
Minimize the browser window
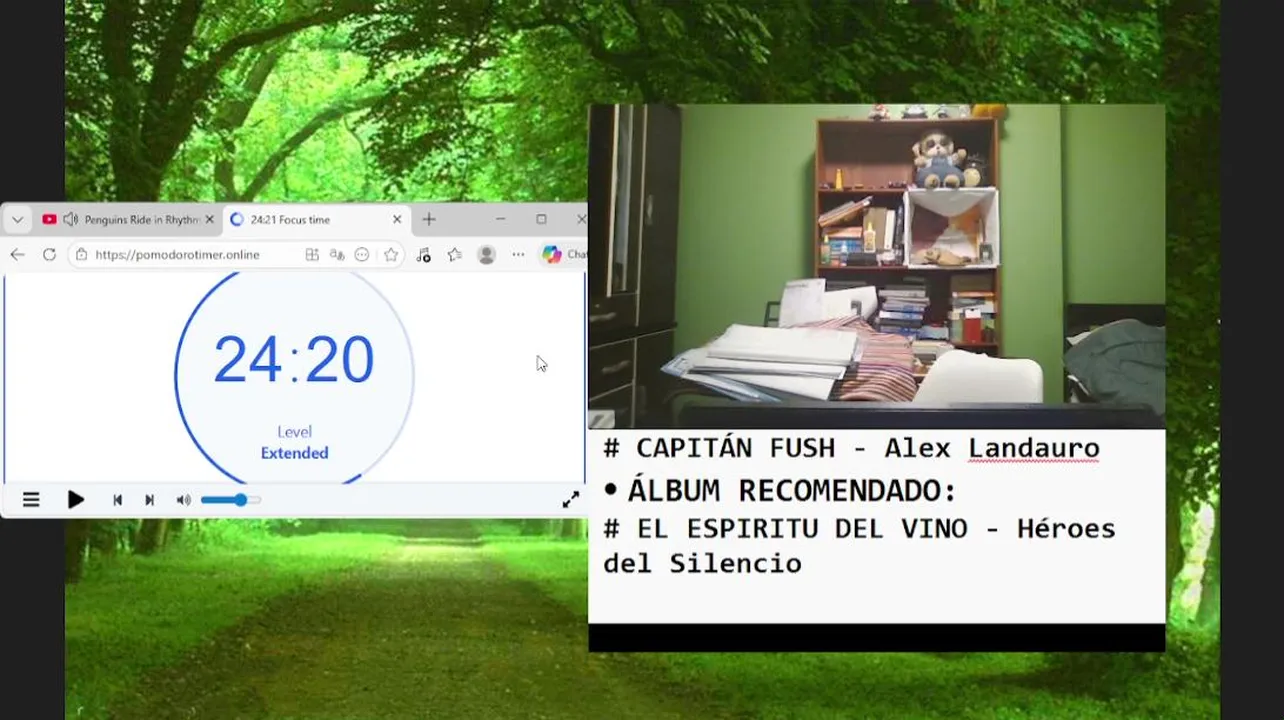pyautogui.click(x=500, y=219)
